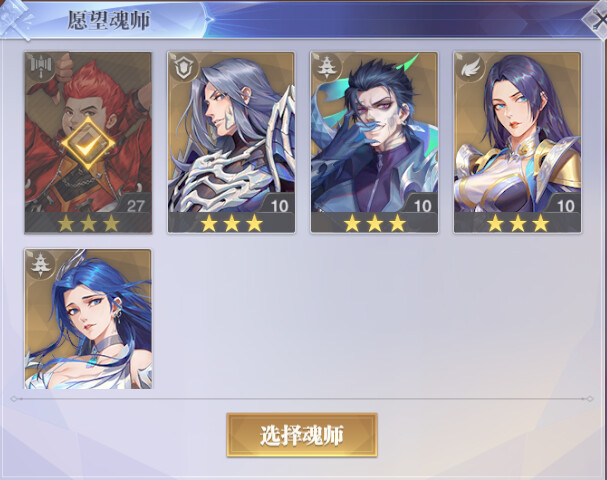Click the 愿望魂师 title label
The height and width of the screenshot is (480, 607).
point(109,20)
